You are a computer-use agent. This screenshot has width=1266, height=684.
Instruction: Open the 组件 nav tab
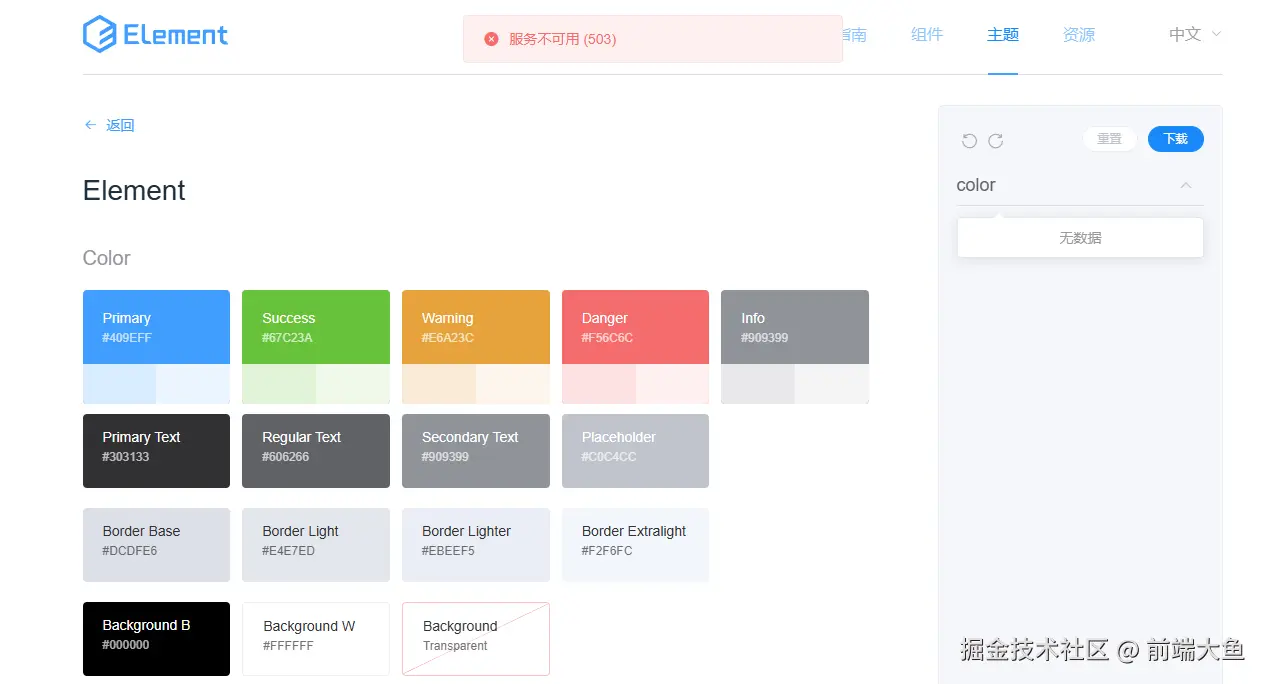pyautogui.click(x=927, y=34)
